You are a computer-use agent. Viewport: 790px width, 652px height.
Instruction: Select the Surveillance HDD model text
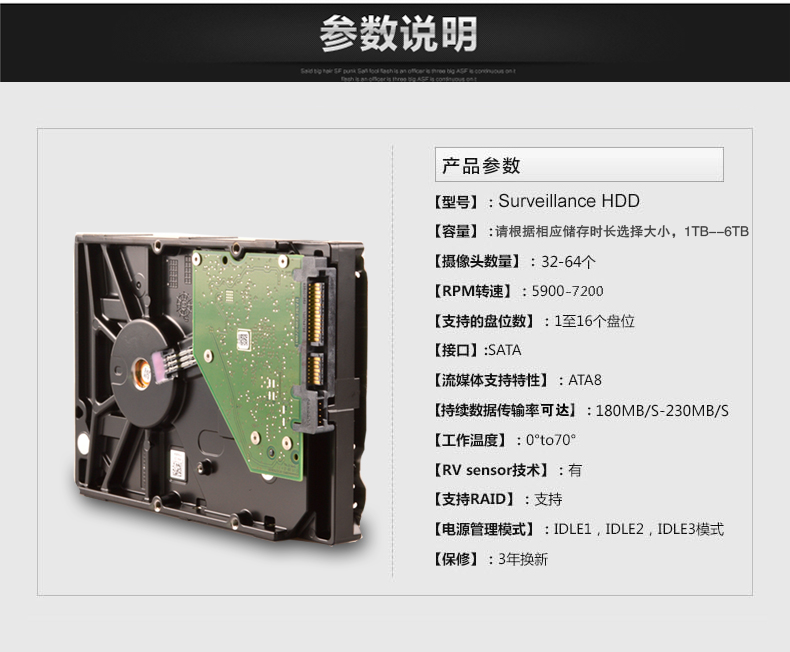click(x=569, y=201)
